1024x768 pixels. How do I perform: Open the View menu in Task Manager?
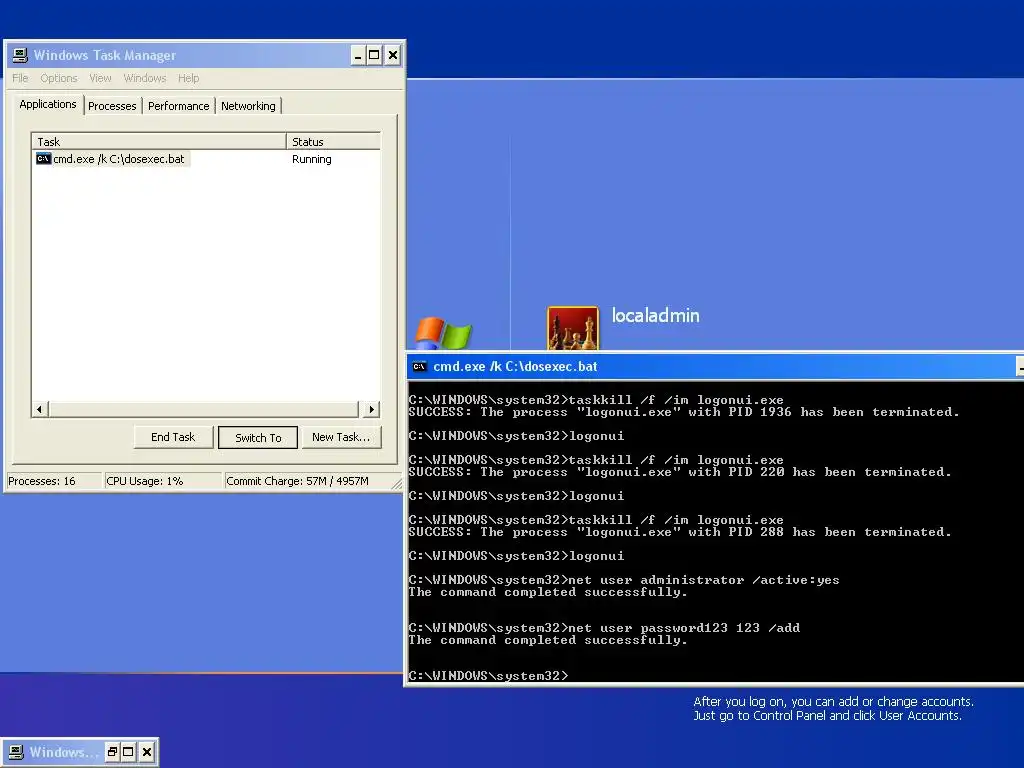pos(100,78)
